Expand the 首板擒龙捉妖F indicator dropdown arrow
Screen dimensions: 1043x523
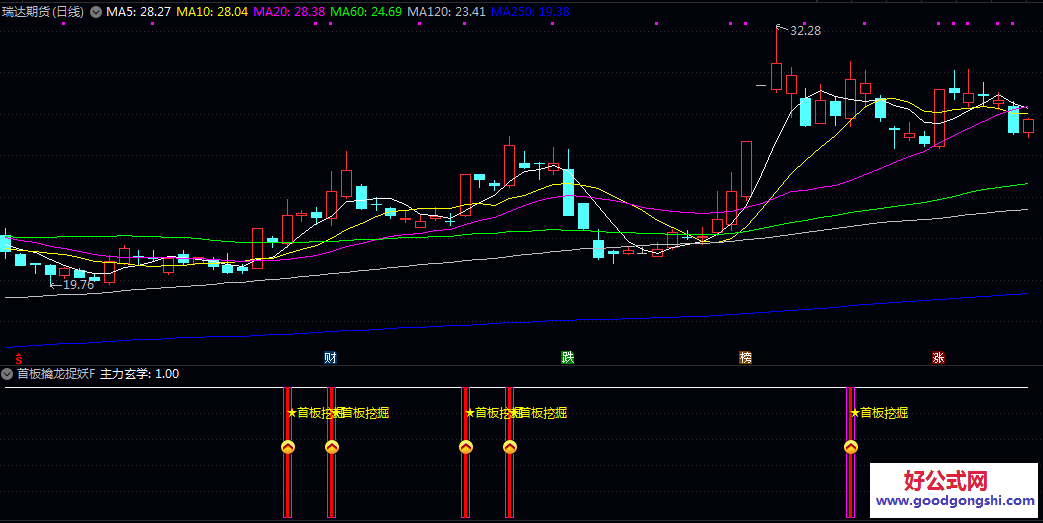(8, 374)
